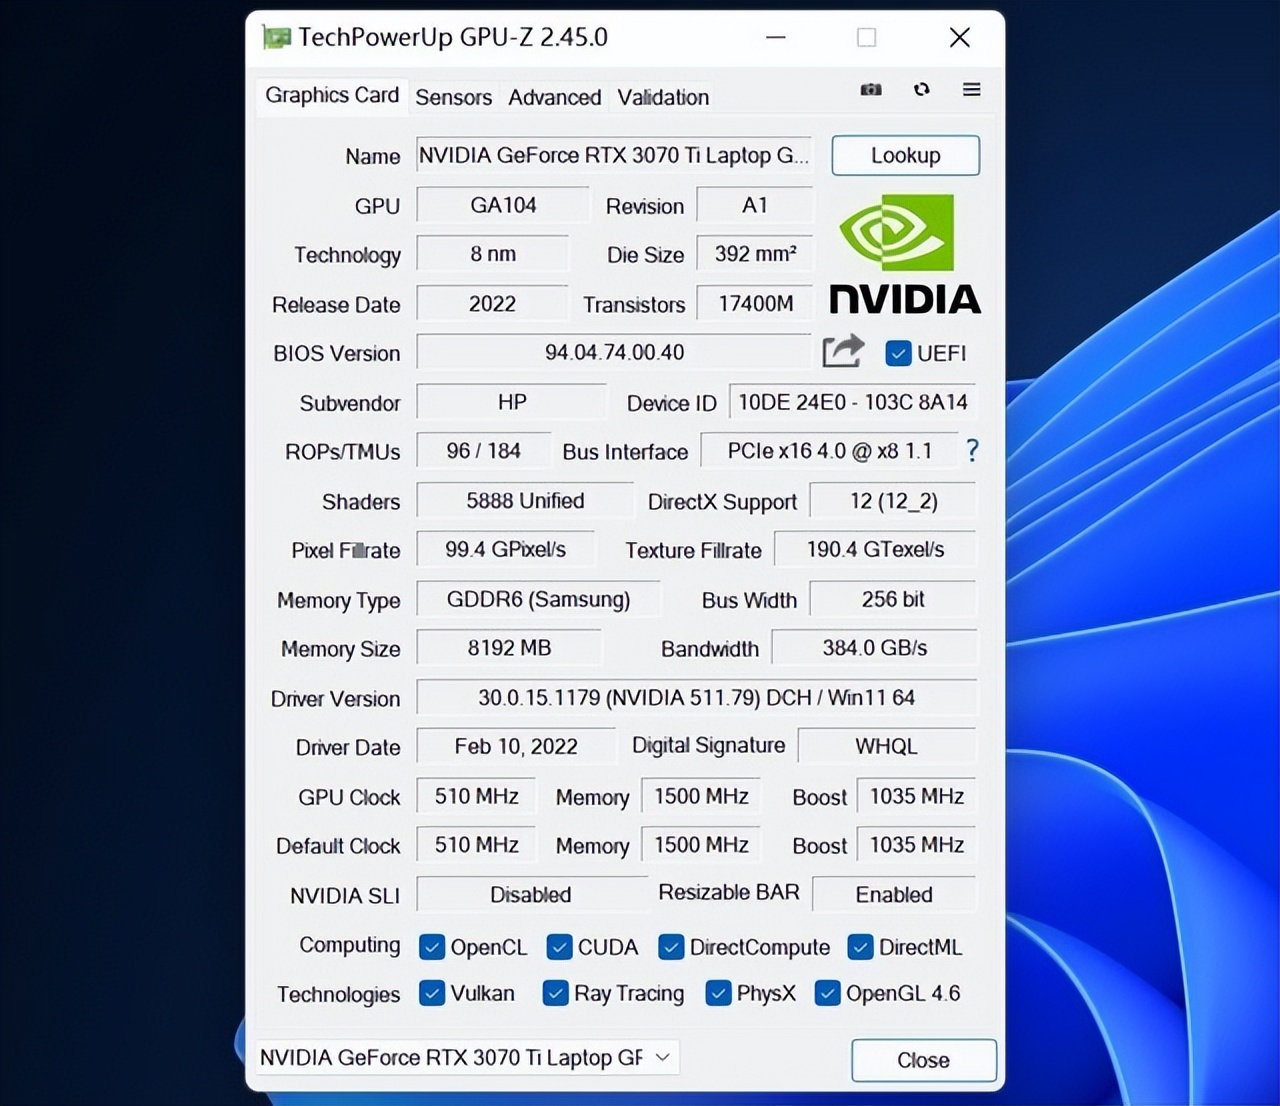Click the Close button at bottom
Viewport: 1280px width, 1106px height.
924,1060
